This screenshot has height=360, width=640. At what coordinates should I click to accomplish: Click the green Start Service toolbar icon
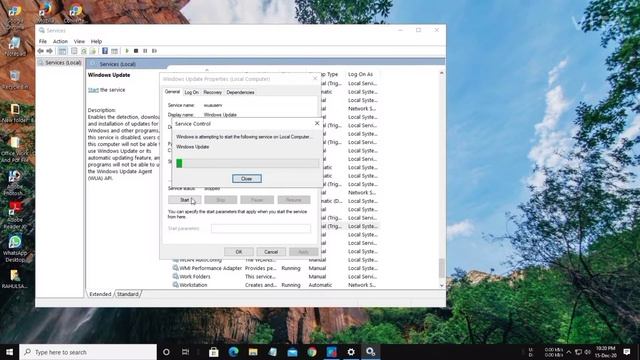coord(127,51)
